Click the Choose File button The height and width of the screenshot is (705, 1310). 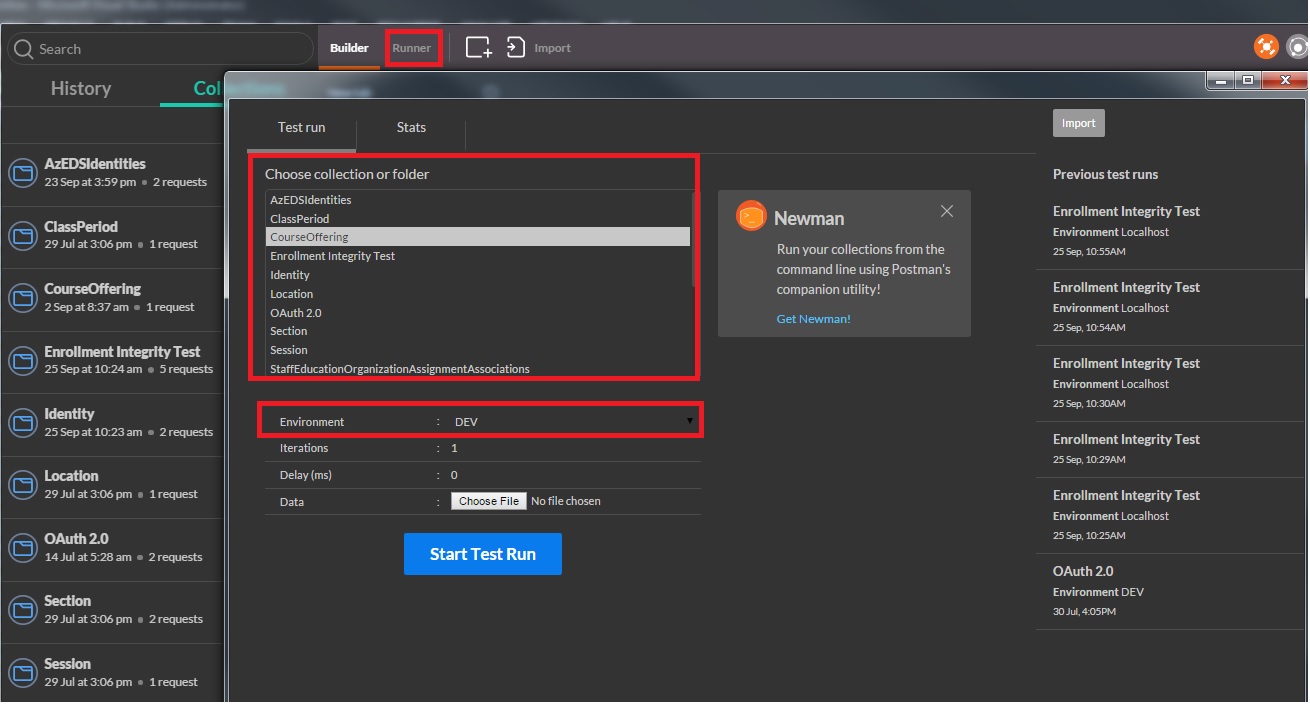[489, 501]
